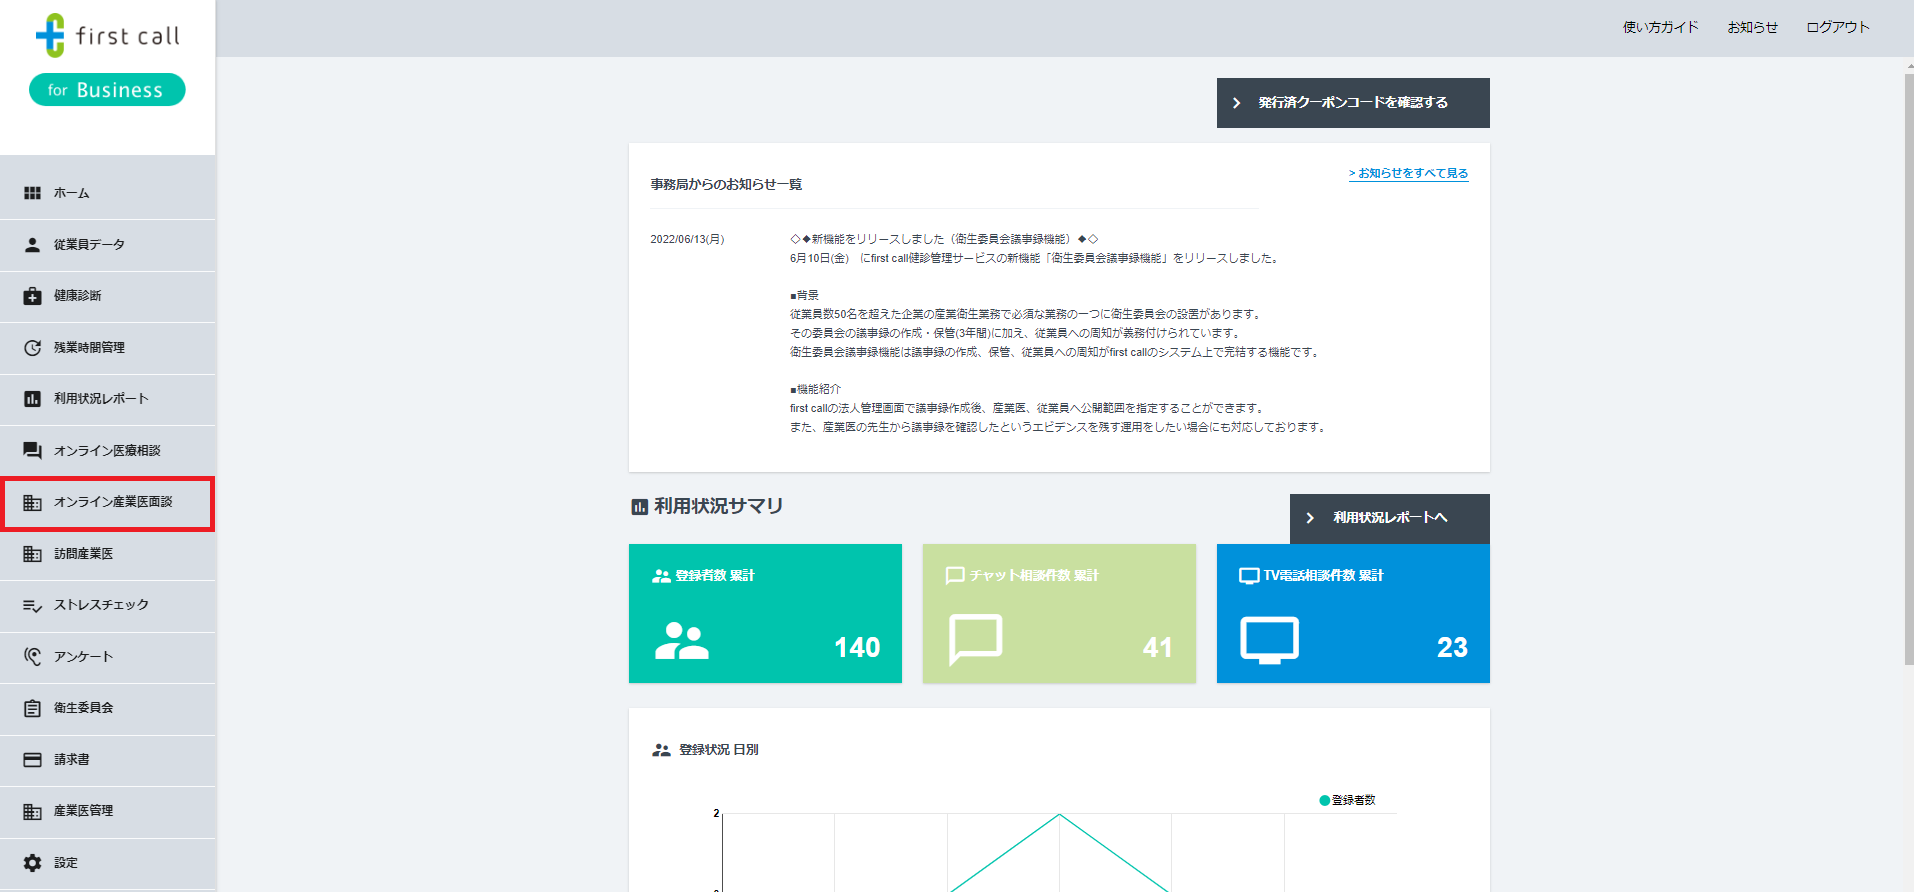Click the ホーム grid icon in sidebar
Screen dimensions: 1914x892
click(33, 193)
